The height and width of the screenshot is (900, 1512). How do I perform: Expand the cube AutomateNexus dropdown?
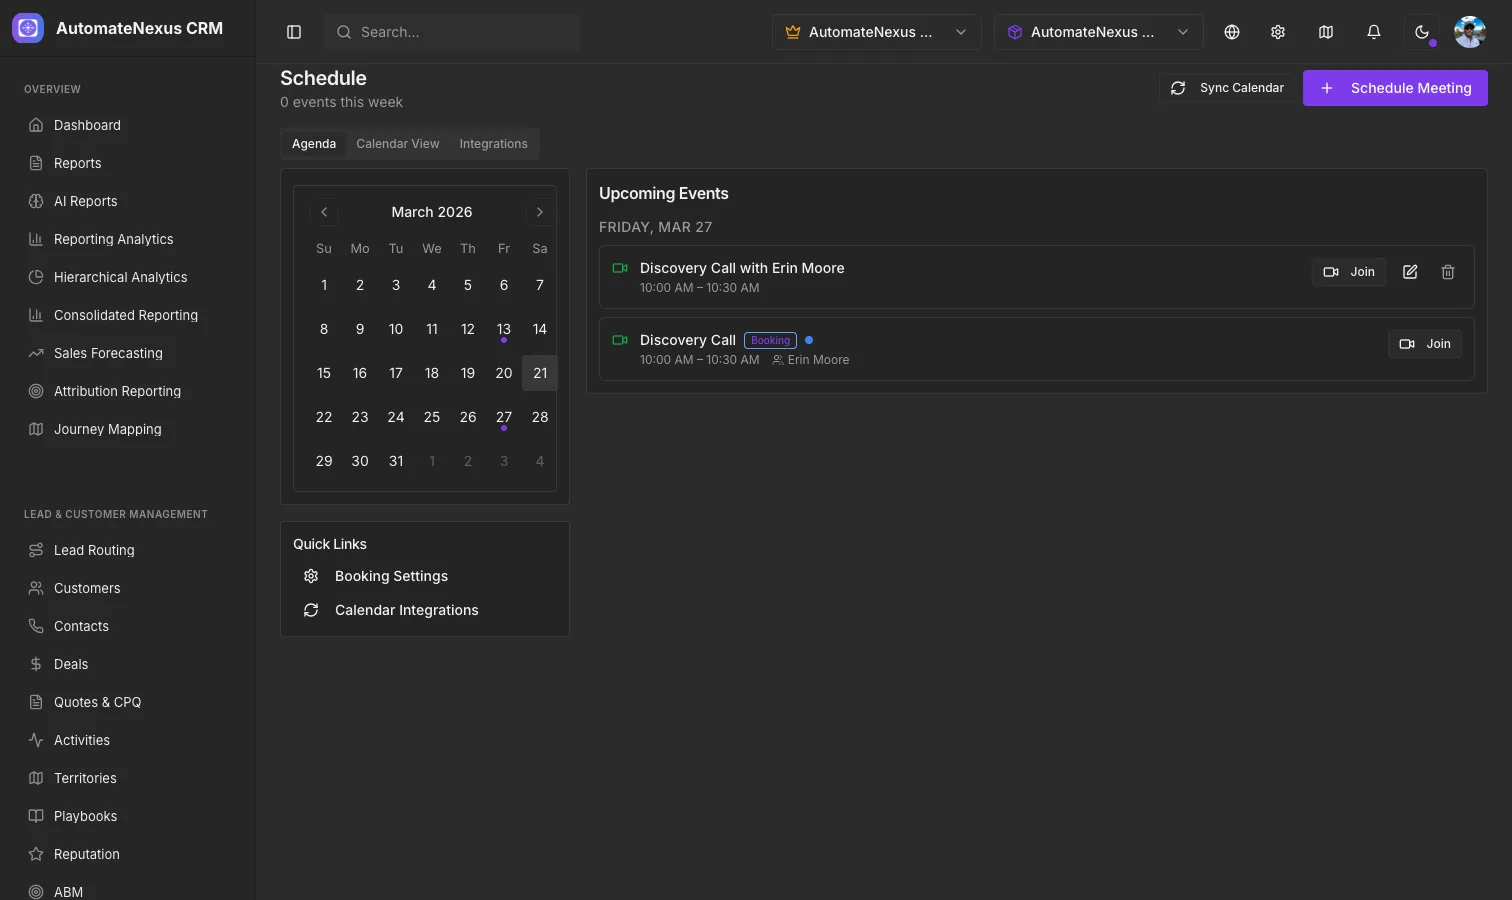click(x=1099, y=32)
